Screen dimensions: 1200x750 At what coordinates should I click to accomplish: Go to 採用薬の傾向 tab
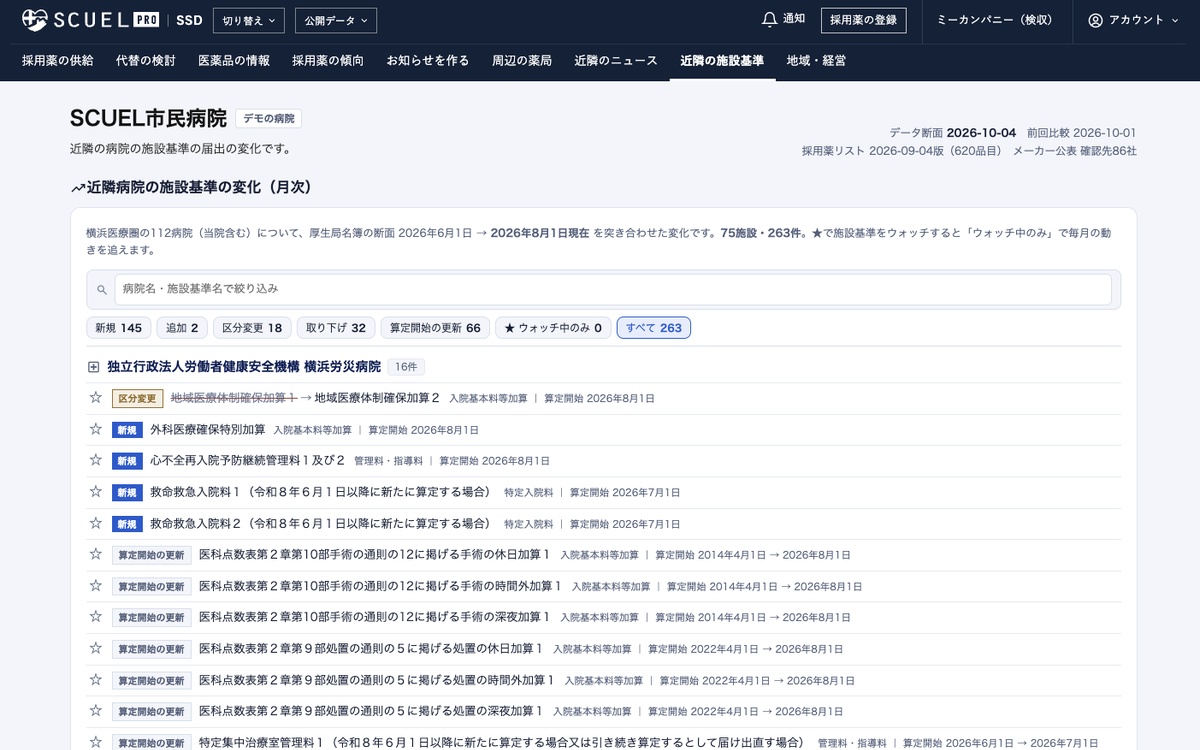(328, 60)
